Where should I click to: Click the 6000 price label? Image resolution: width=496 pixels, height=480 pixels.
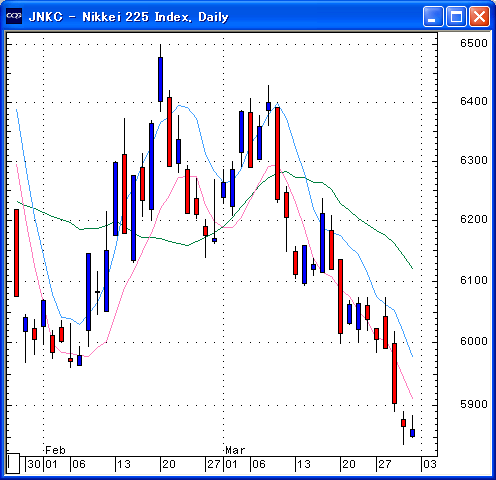click(474, 341)
